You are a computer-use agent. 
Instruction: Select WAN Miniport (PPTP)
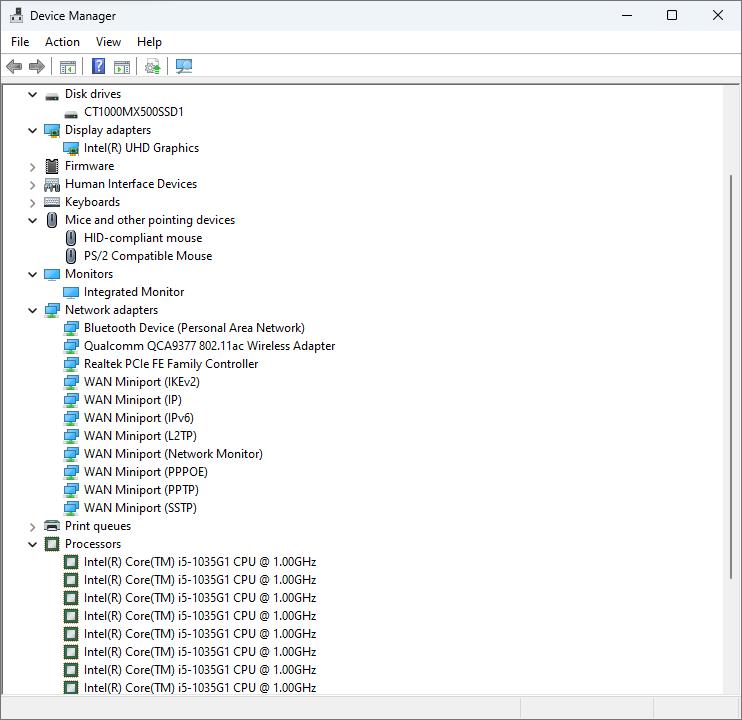coord(141,490)
